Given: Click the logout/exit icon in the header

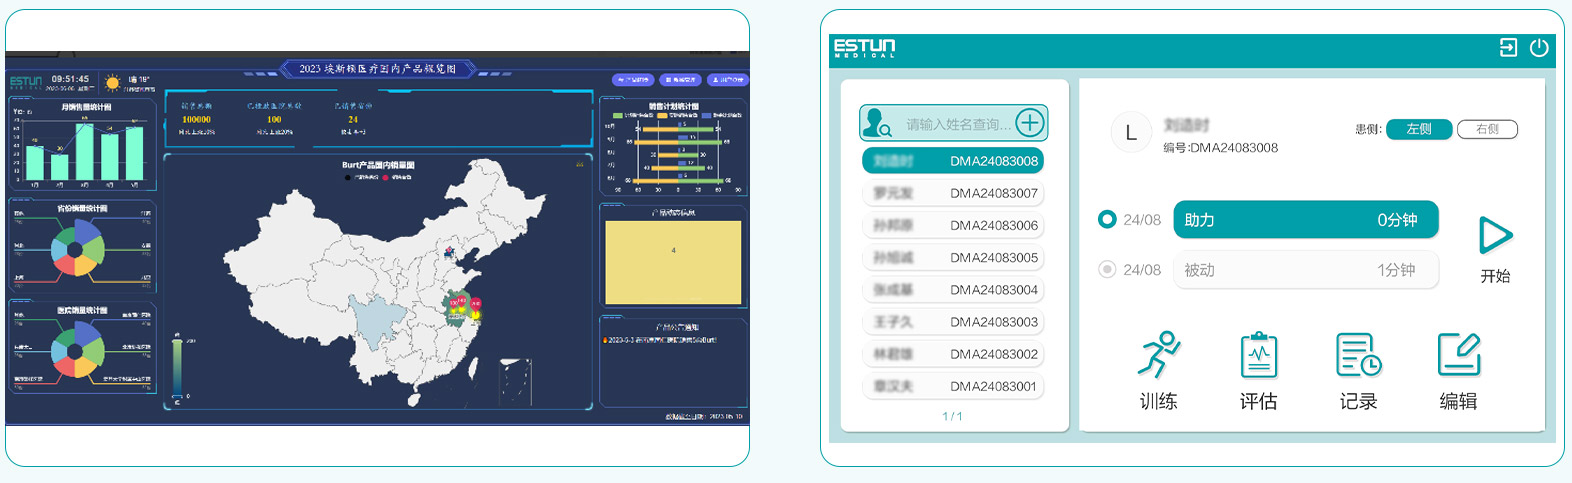Looking at the screenshot, I should (1508, 48).
